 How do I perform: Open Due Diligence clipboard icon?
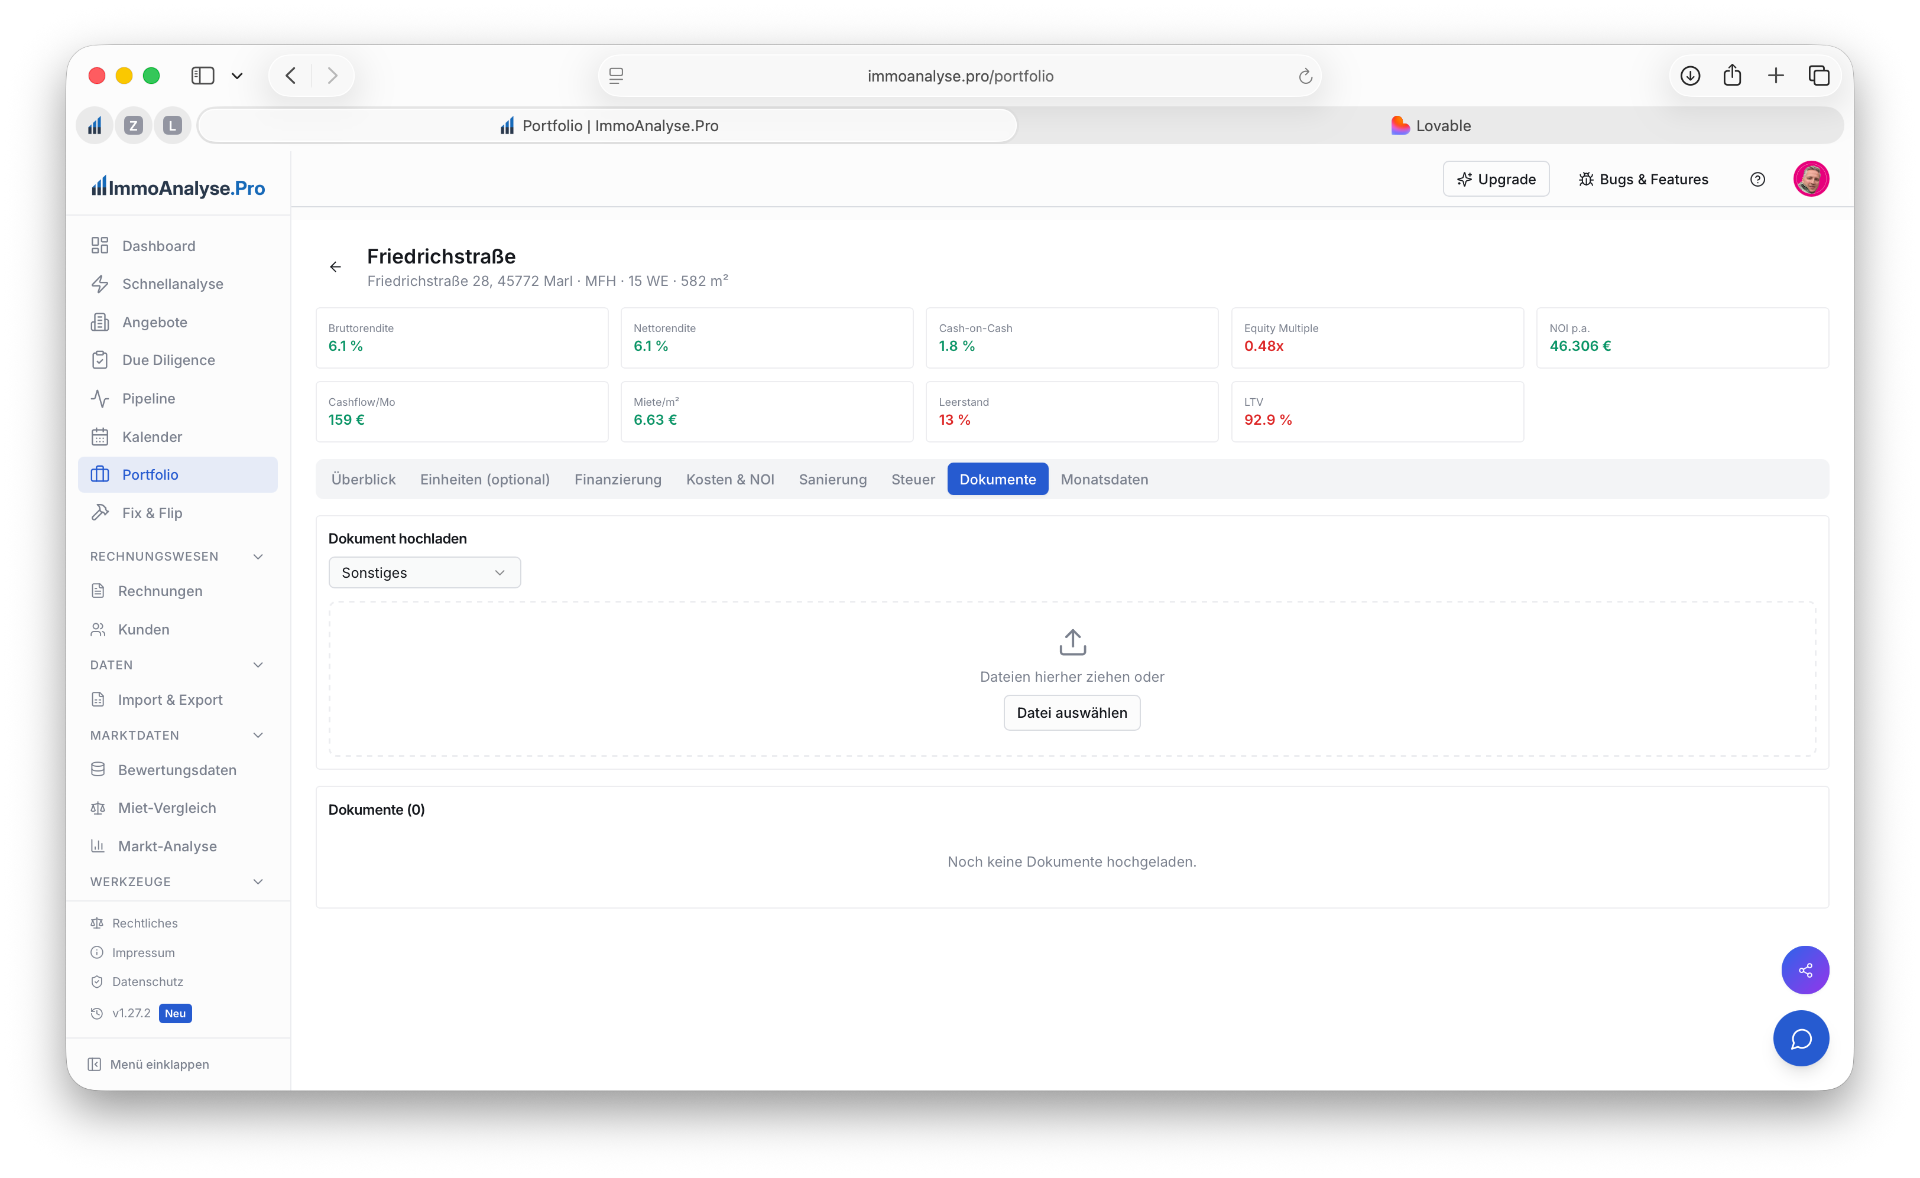pos(100,360)
